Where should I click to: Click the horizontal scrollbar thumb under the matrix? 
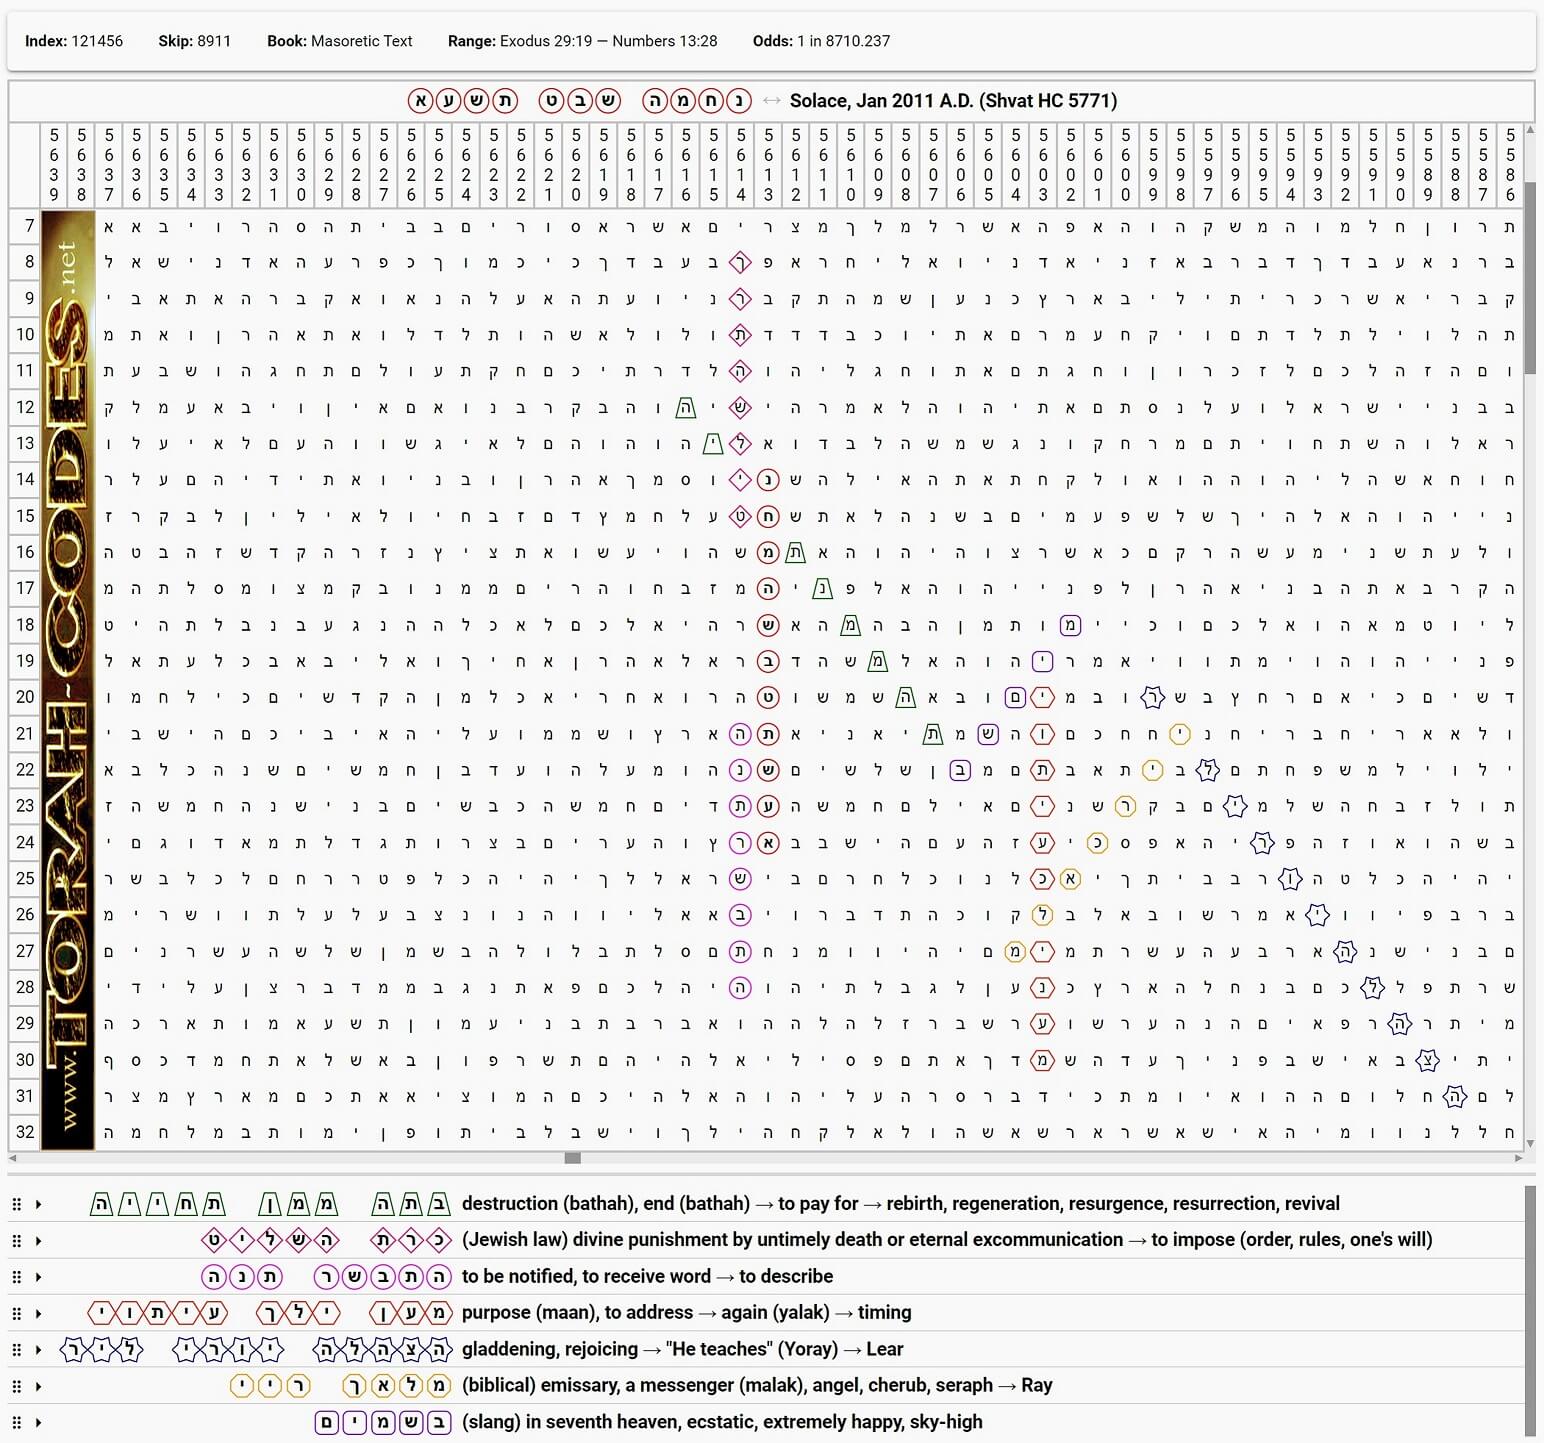(573, 1158)
